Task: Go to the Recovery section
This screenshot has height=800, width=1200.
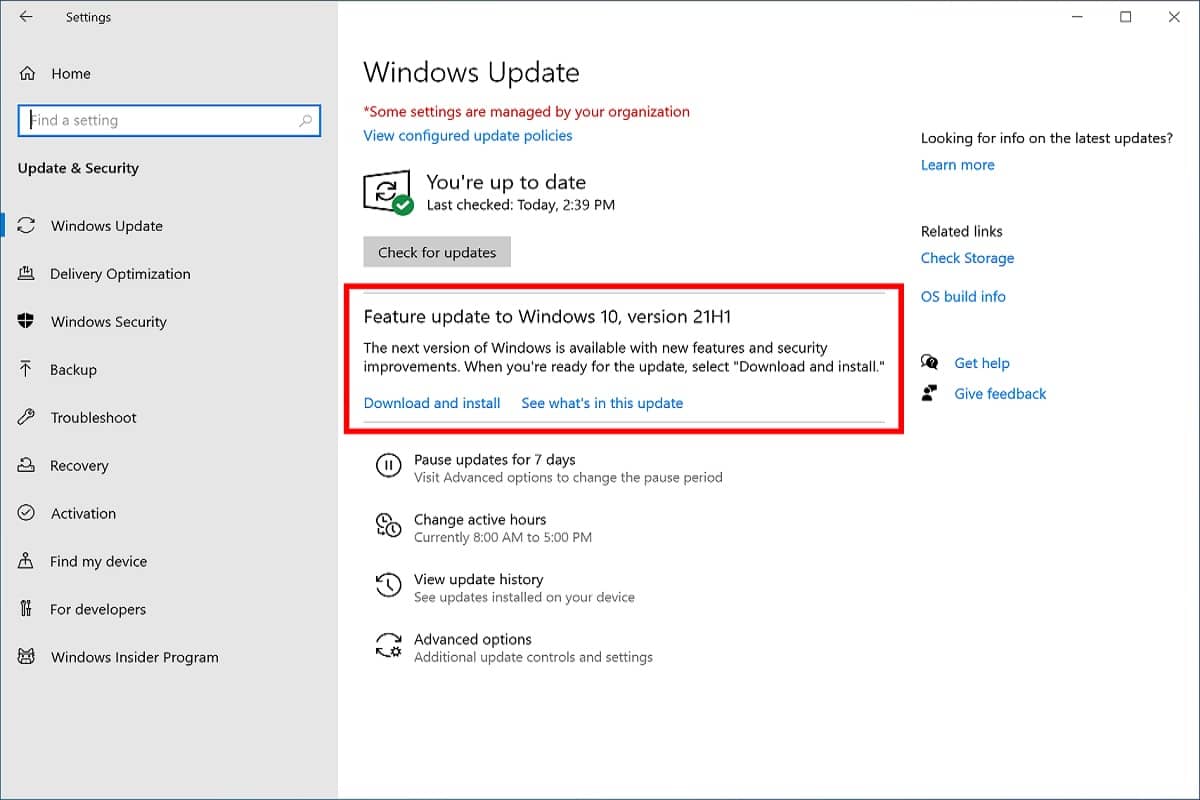Action: pyautogui.click(x=79, y=466)
